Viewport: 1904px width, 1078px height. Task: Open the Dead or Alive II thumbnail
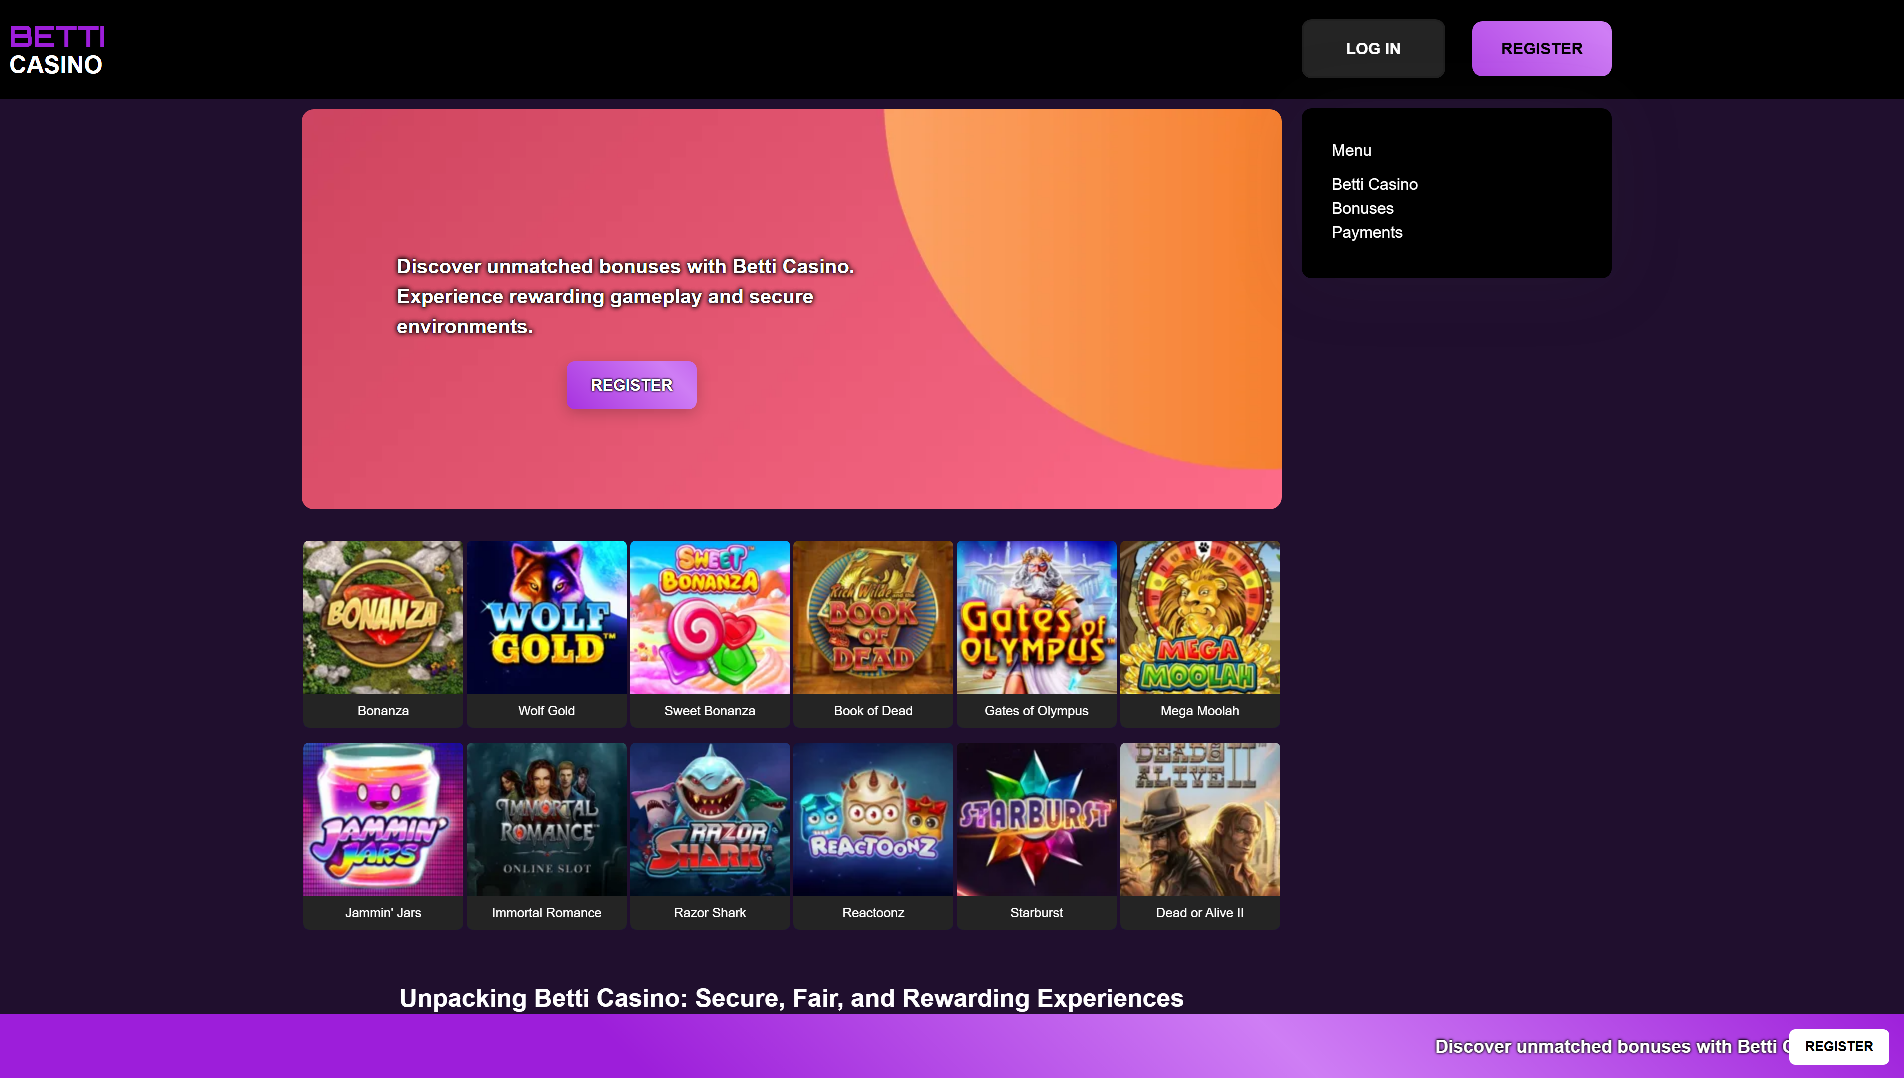click(x=1200, y=819)
